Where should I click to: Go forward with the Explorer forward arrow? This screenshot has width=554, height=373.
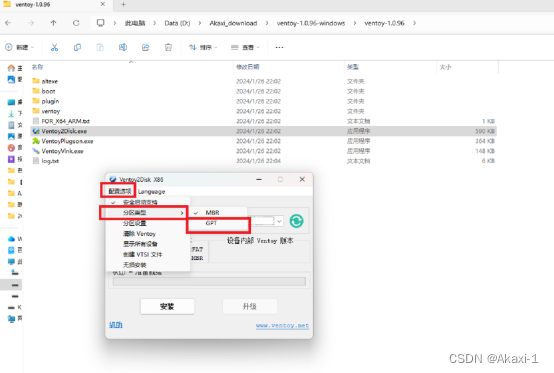click(x=31, y=23)
